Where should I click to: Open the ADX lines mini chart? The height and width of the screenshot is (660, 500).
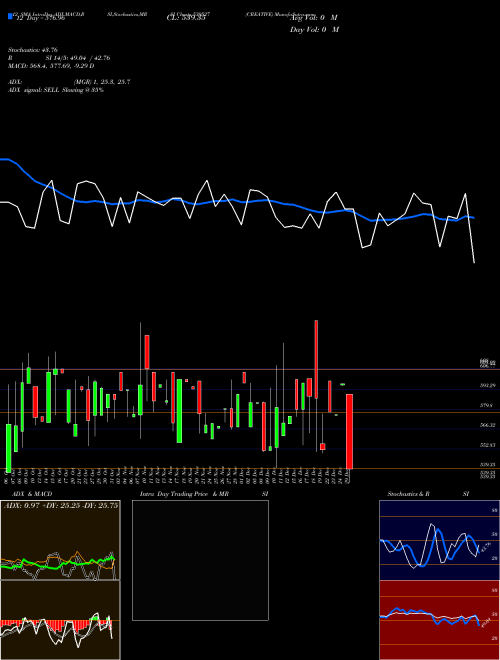click(x=60, y=540)
